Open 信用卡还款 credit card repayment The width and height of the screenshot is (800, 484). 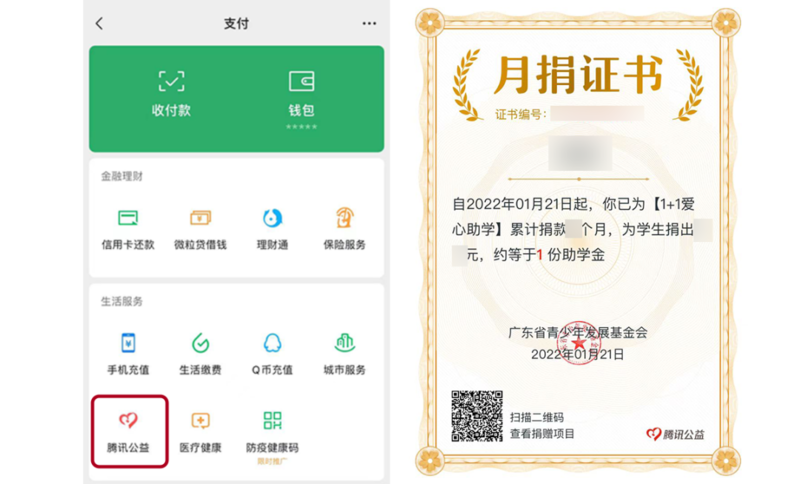130,228
